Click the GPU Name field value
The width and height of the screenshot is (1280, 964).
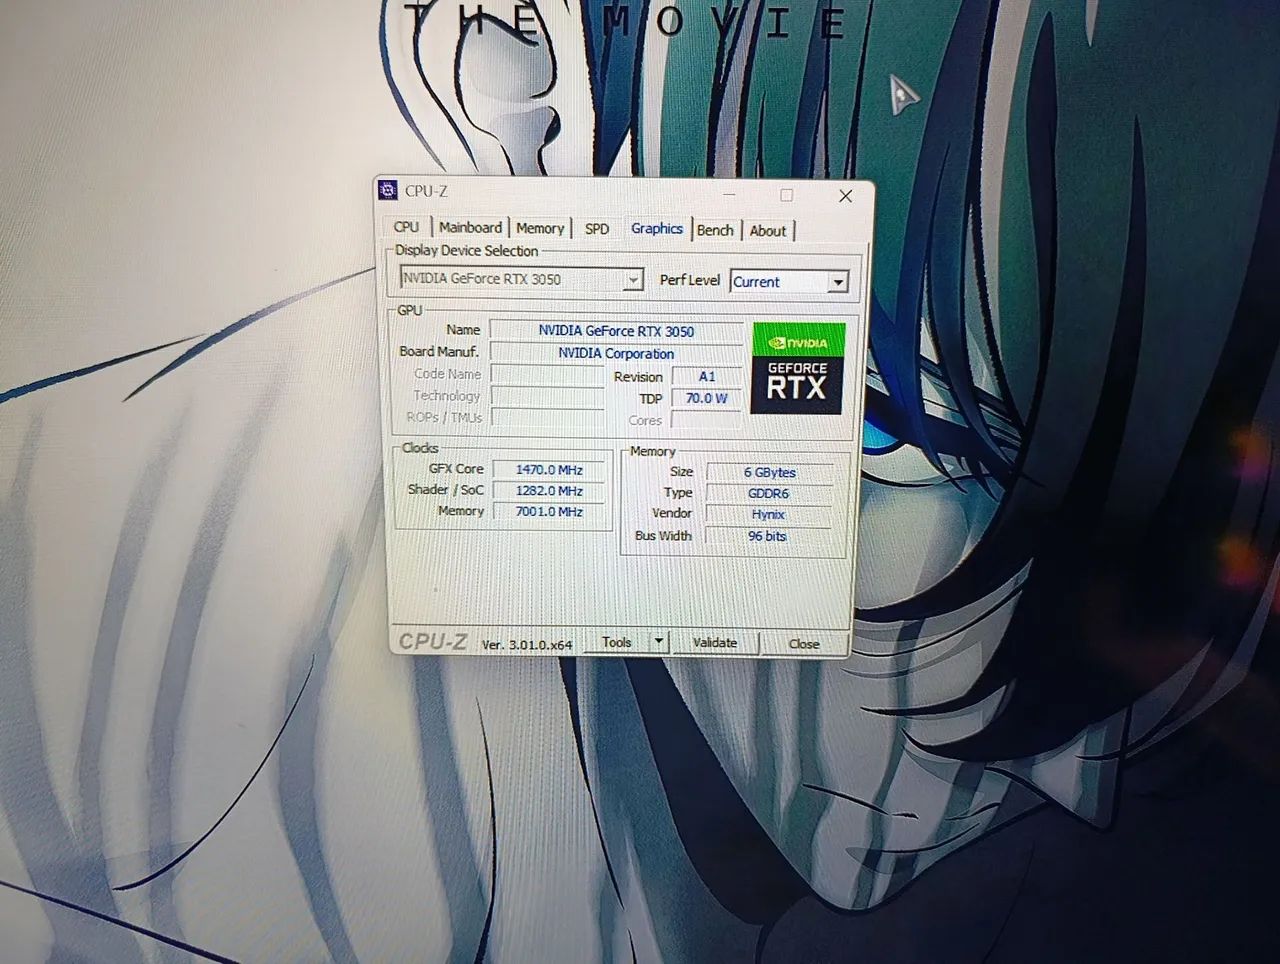point(616,331)
